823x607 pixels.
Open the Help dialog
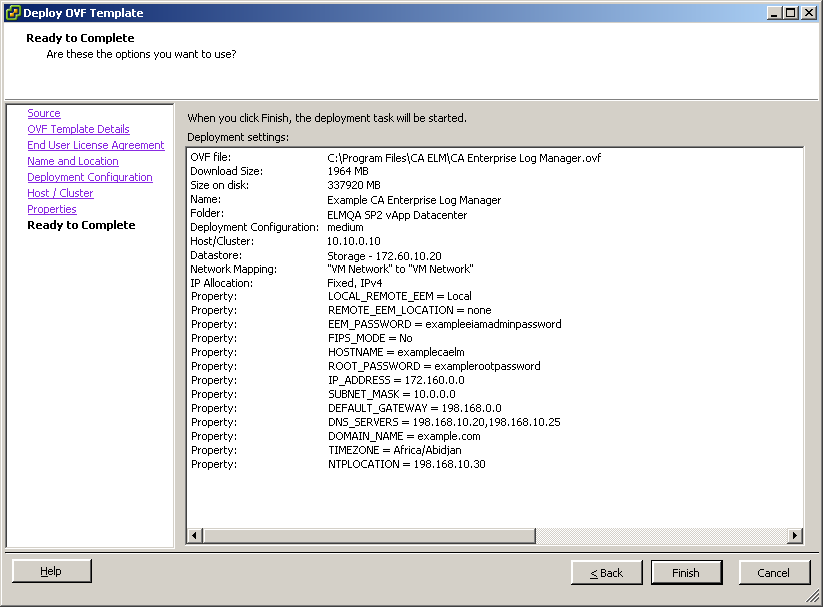(x=51, y=570)
